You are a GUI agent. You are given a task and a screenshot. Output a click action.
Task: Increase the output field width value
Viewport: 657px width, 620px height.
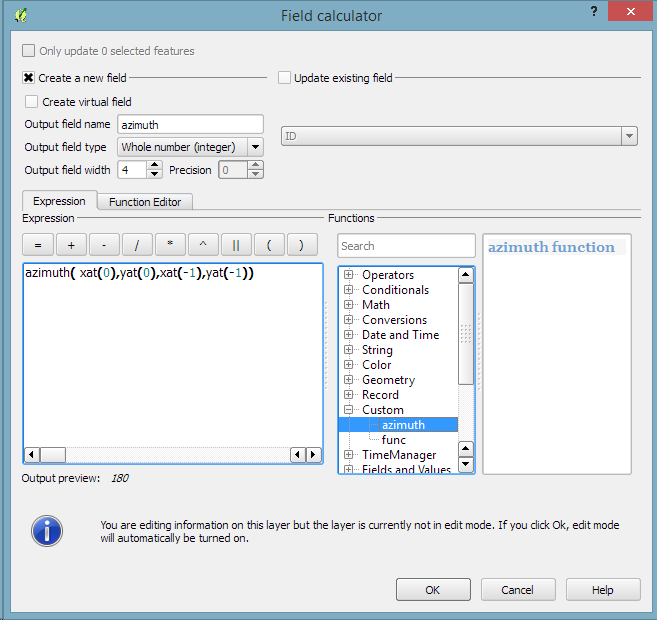click(x=155, y=166)
